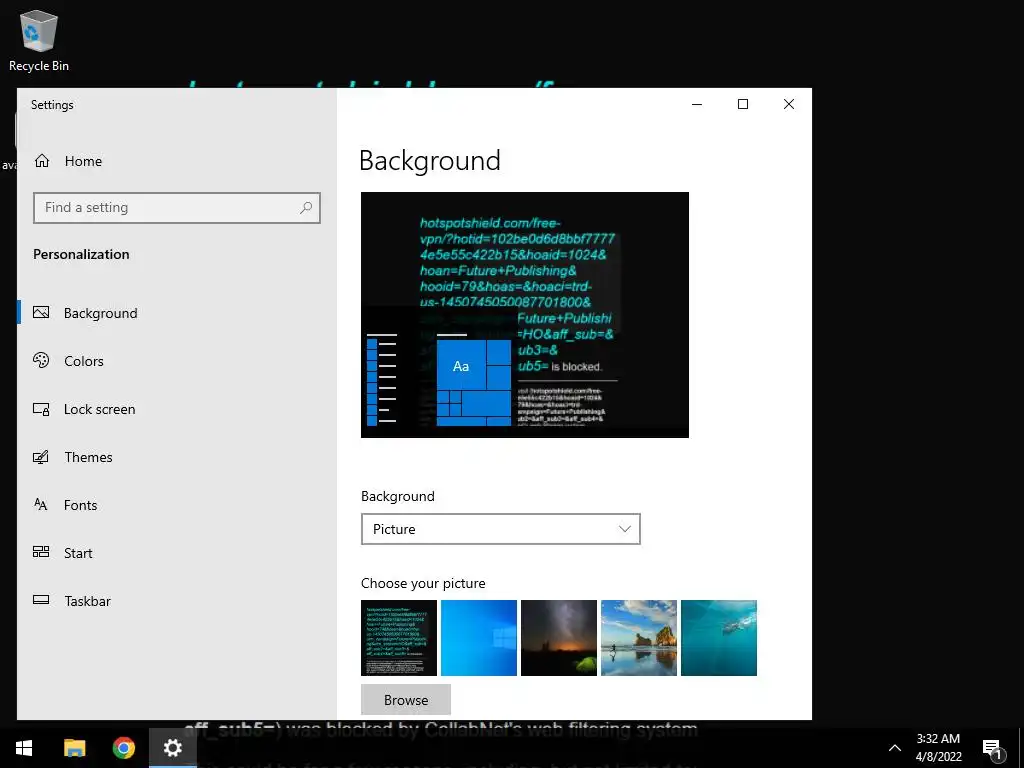Click the Background picture icon in sidebar
The image size is (1024, 768).
tap(41, 312)
